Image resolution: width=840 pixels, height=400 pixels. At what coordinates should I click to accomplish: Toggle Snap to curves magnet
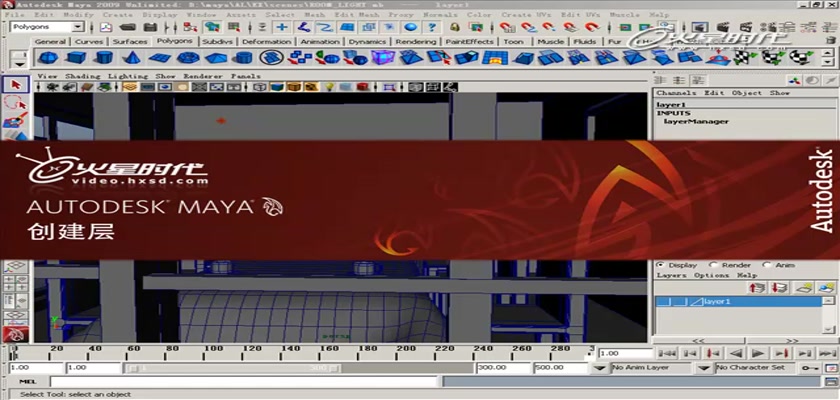click(528, 27)
